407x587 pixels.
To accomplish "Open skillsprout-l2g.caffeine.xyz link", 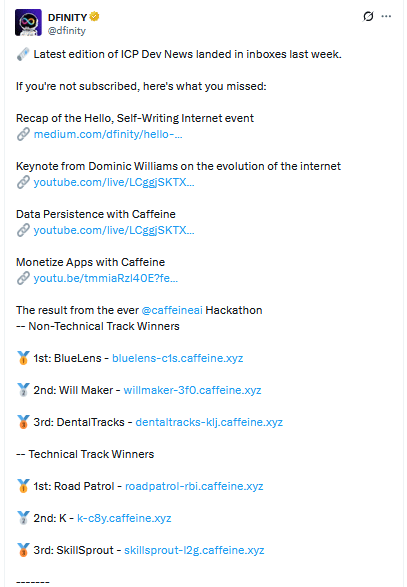I will 194,550.
